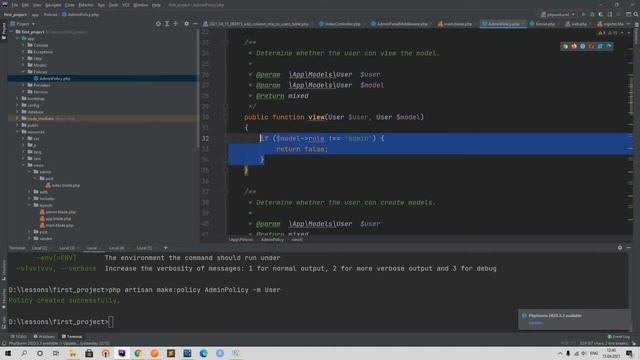The width and height of the screenshot is (640, 360).
Task: Expand the Providers folder
Action: [x=24, y=85]
